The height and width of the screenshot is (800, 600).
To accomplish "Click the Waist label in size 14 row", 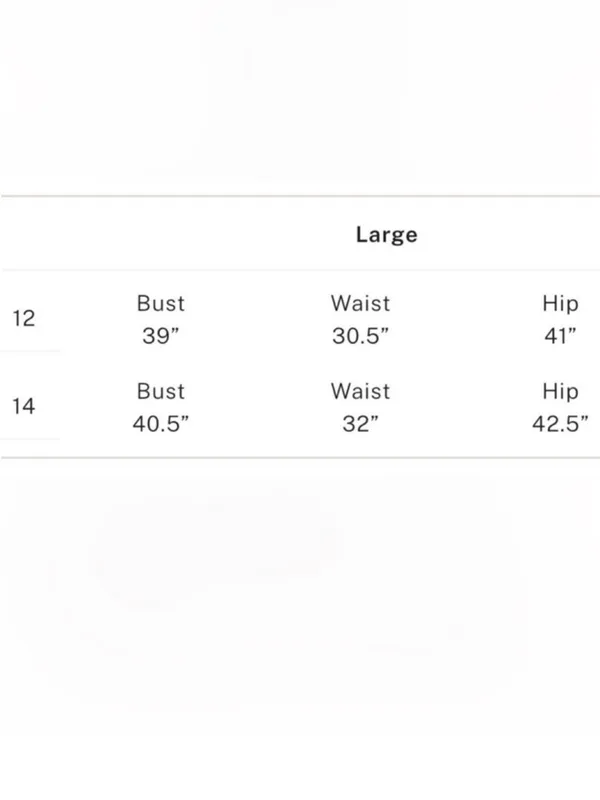I will point(360,392).
